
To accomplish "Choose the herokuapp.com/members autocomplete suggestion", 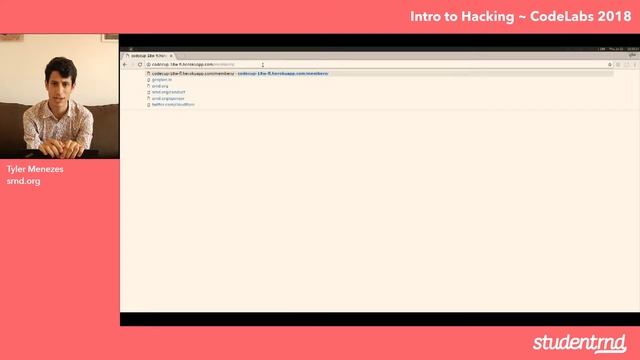I will tap(380, 73).
